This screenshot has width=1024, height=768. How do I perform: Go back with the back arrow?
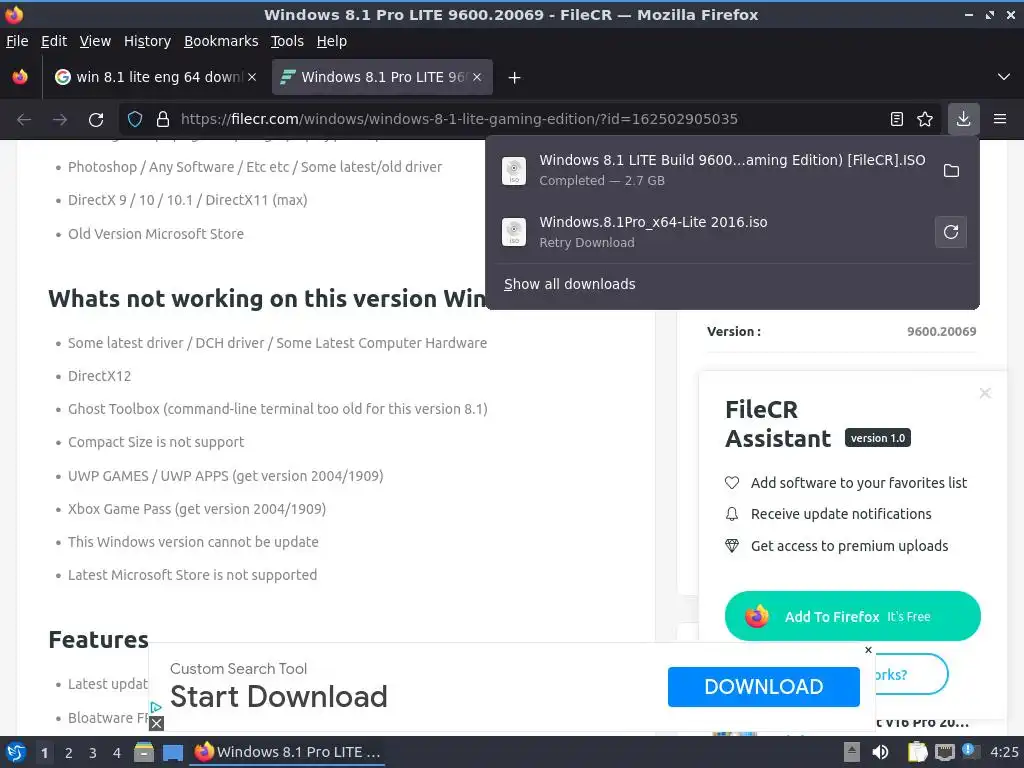pos(24,119)
